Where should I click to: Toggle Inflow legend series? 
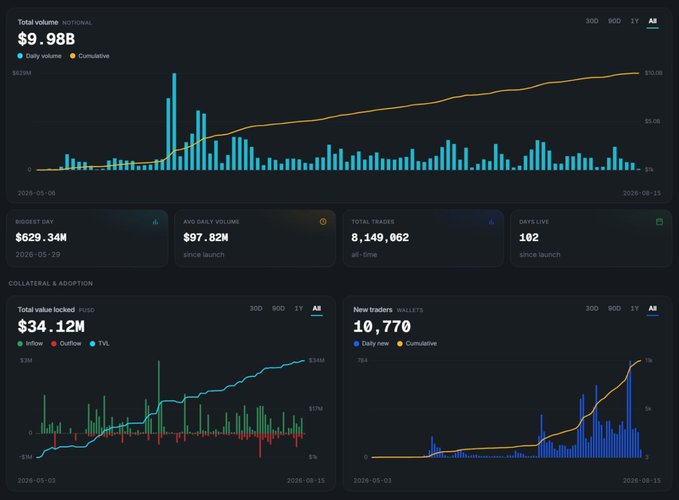tap(30, 343)
